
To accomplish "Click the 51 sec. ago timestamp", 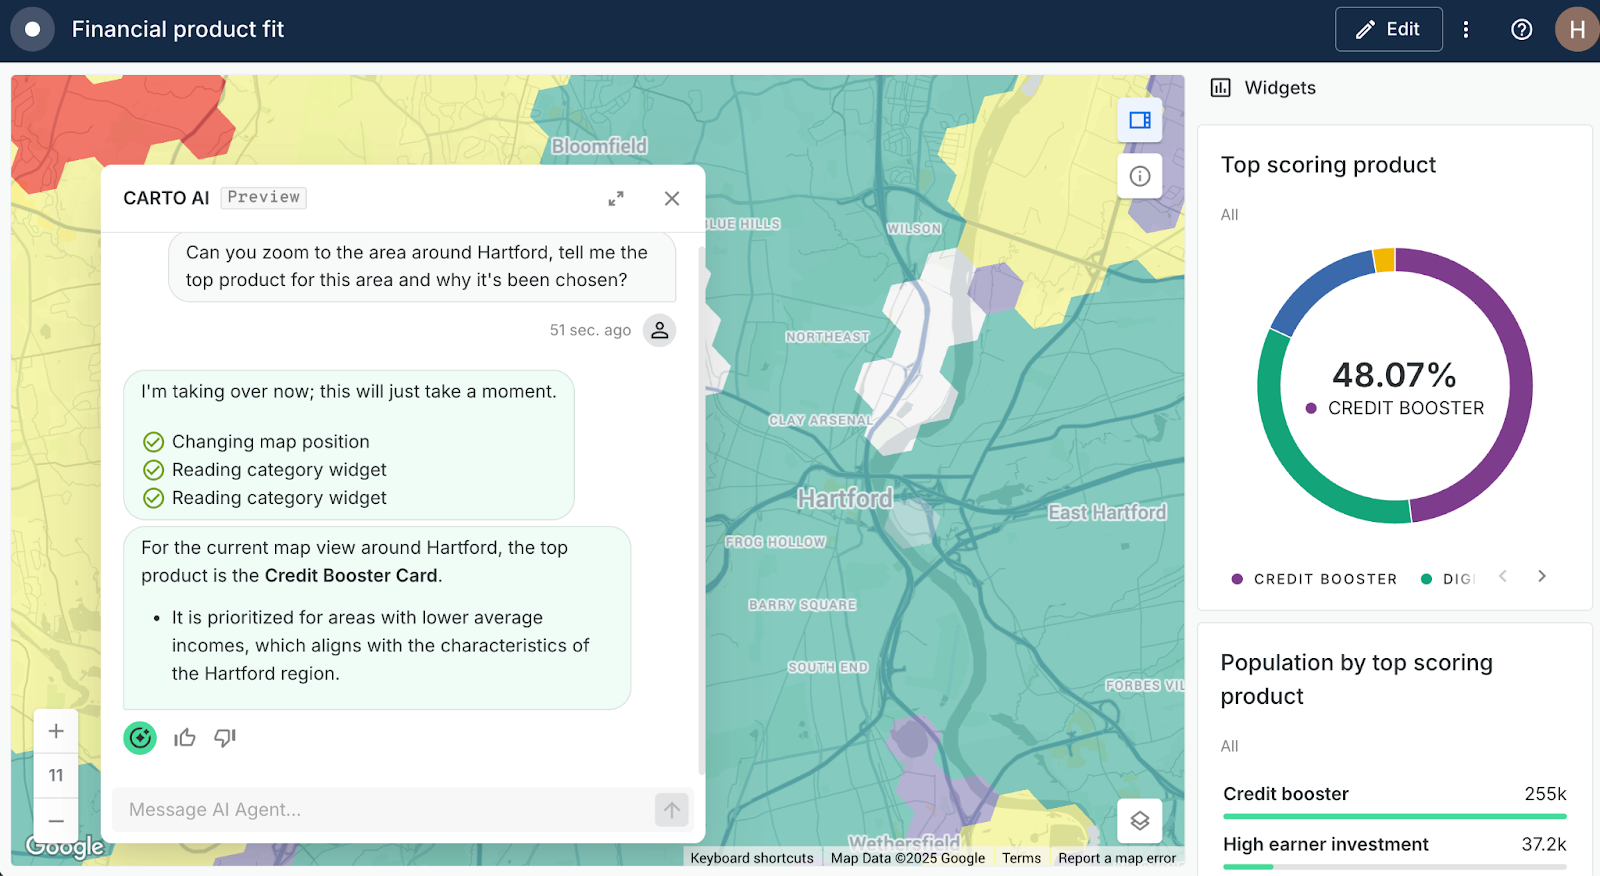I will tap(590, 330).
